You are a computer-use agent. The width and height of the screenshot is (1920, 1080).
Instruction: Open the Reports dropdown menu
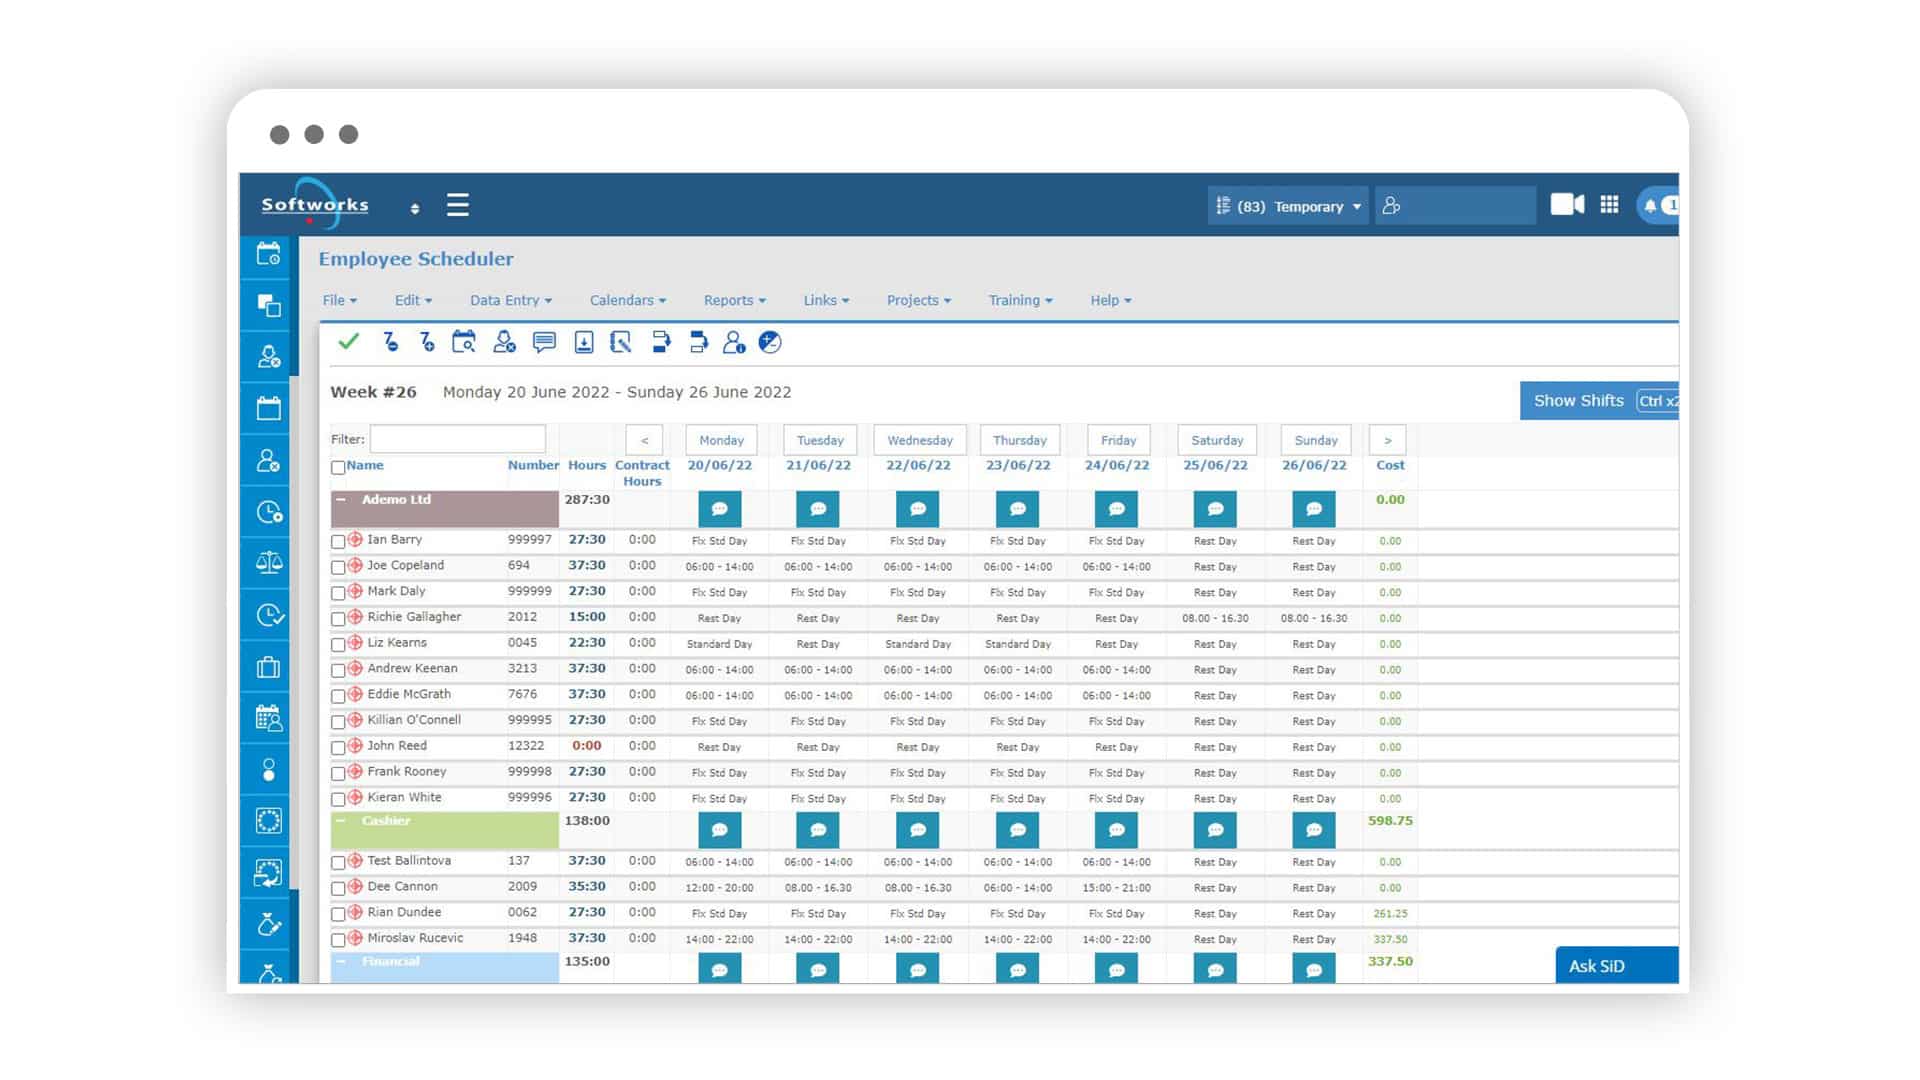[x=733, y=299]
